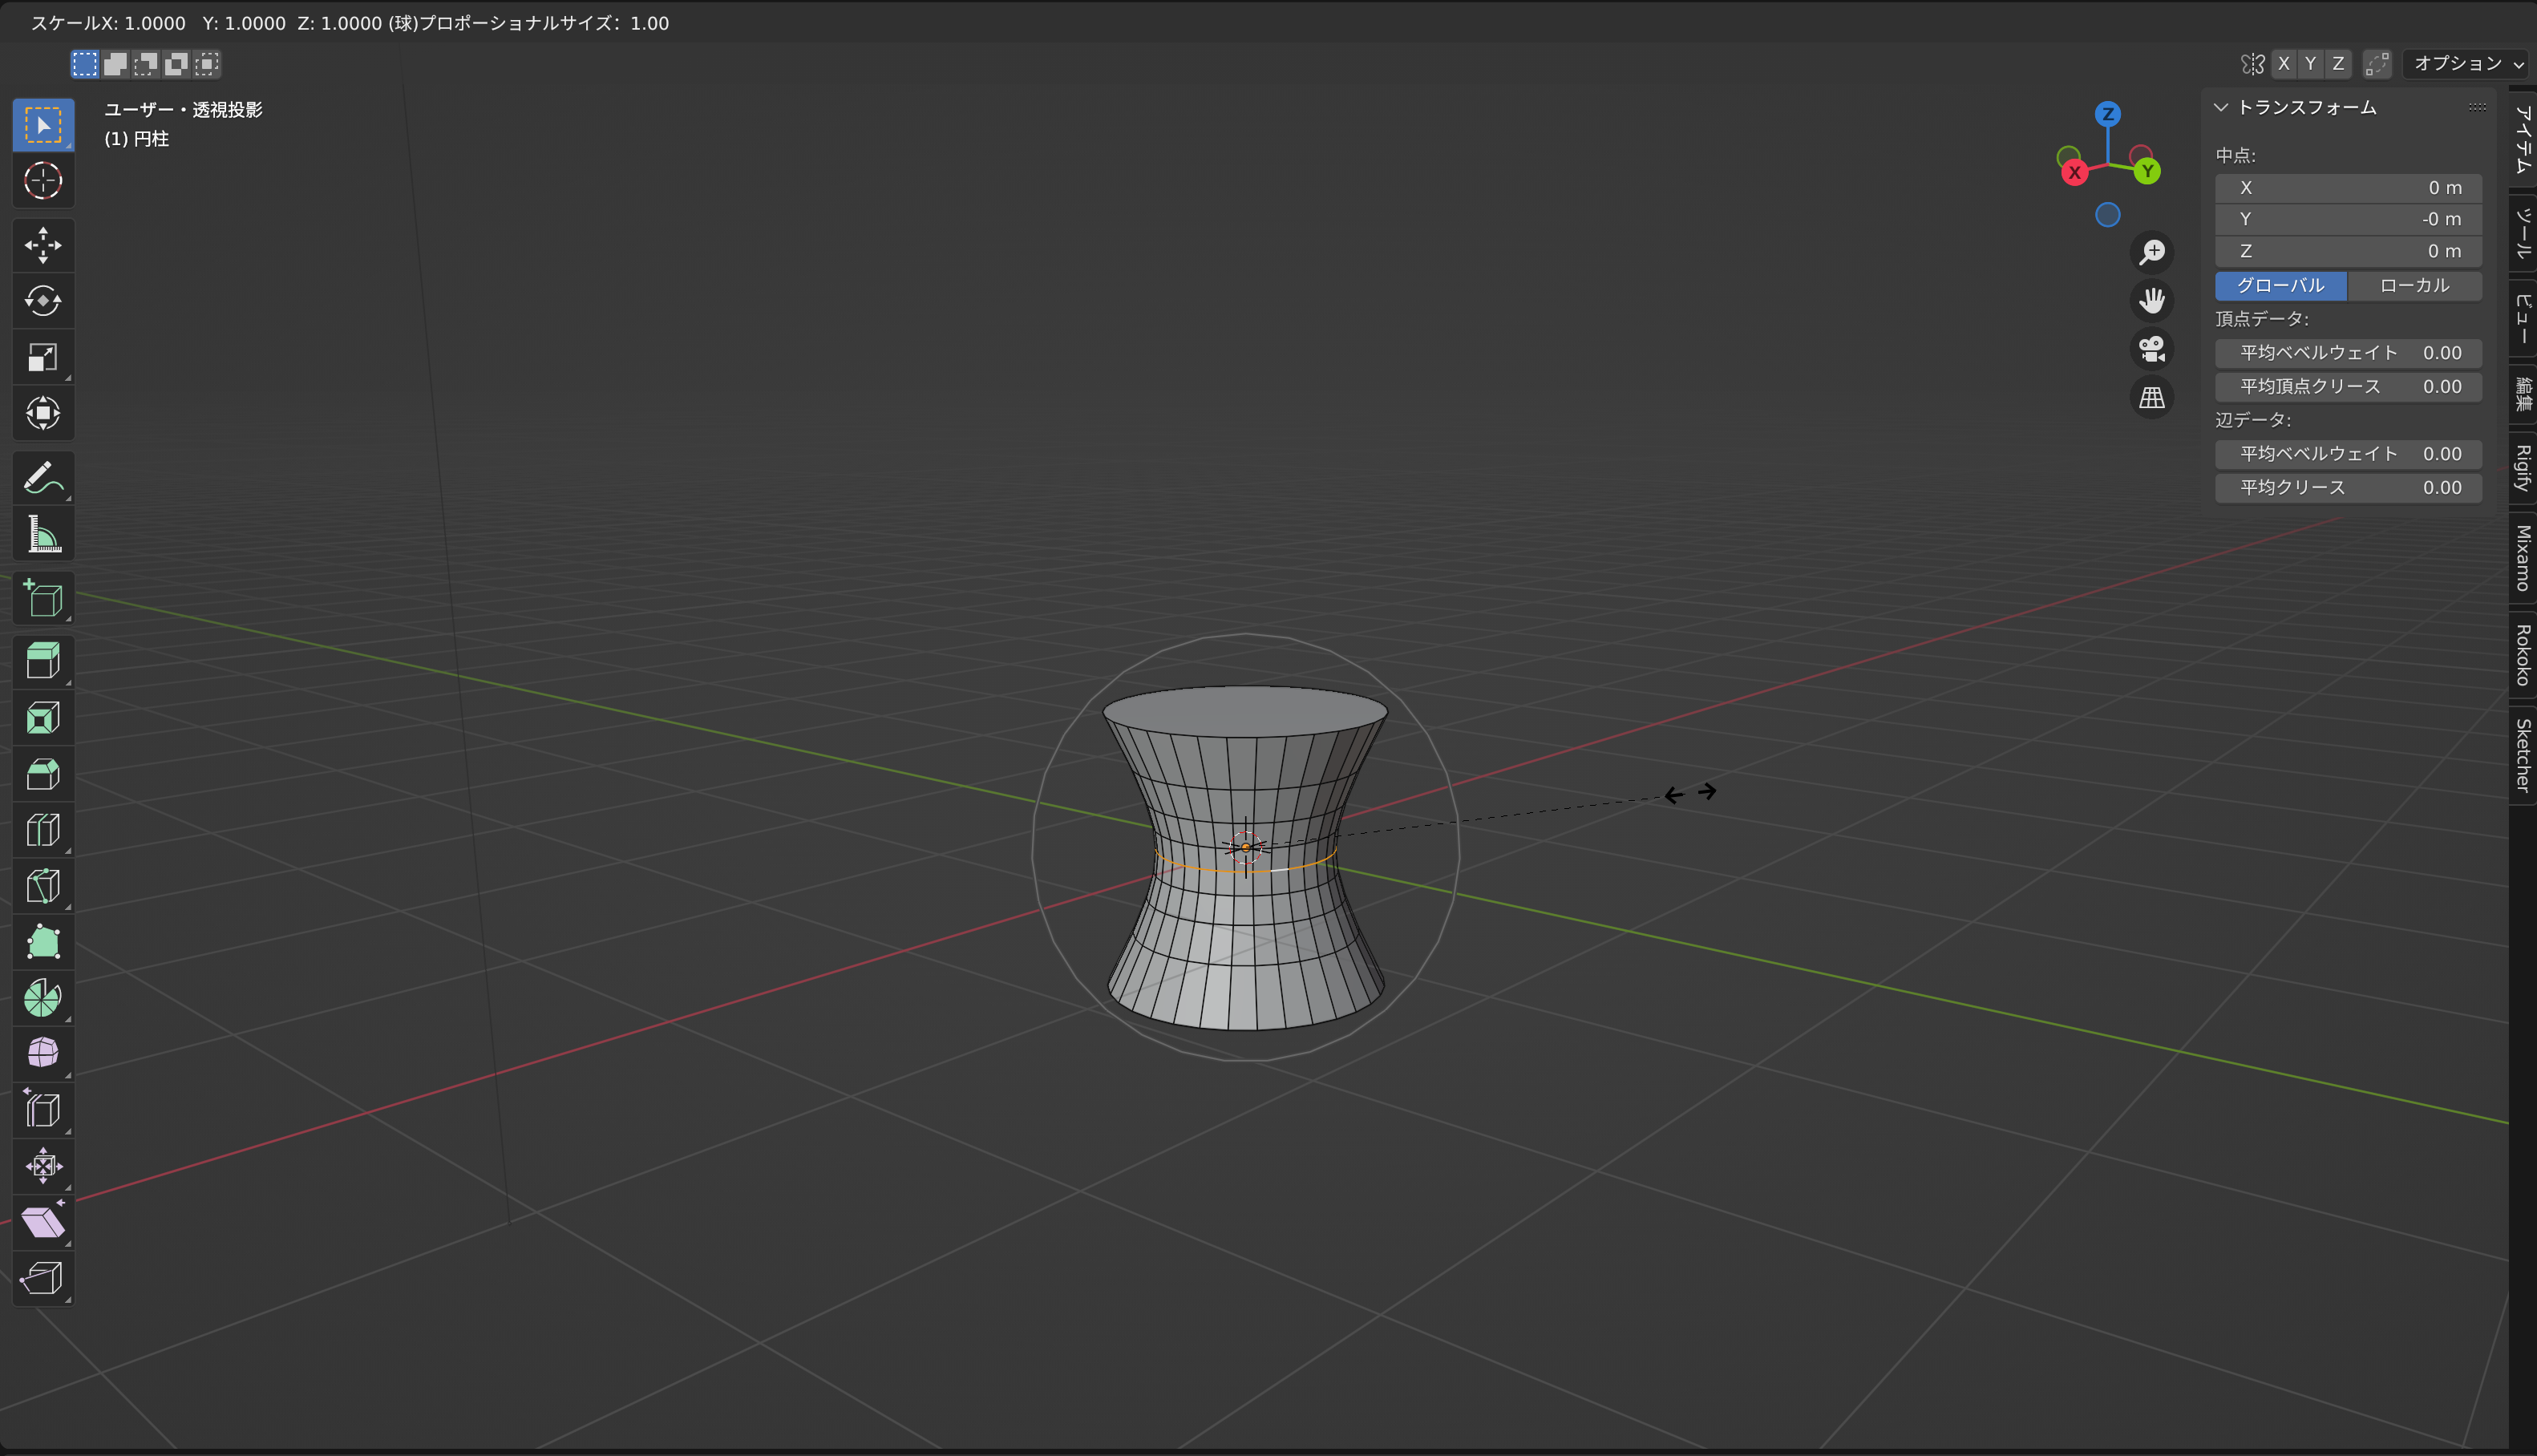This screenshot has width=2537, height=1456.
Task: Choose the Annotate pencil tool
Action: pyautogui.click(x=43, y=478)
